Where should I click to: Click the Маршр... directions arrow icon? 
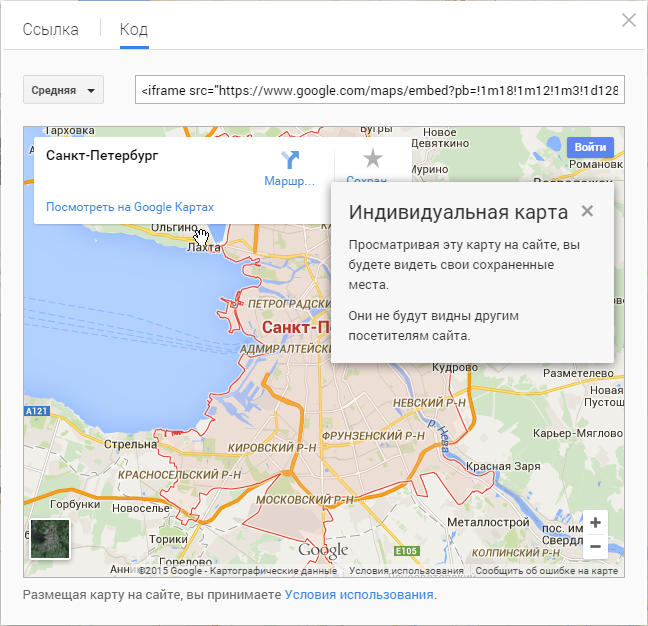[x=290, y=160]
